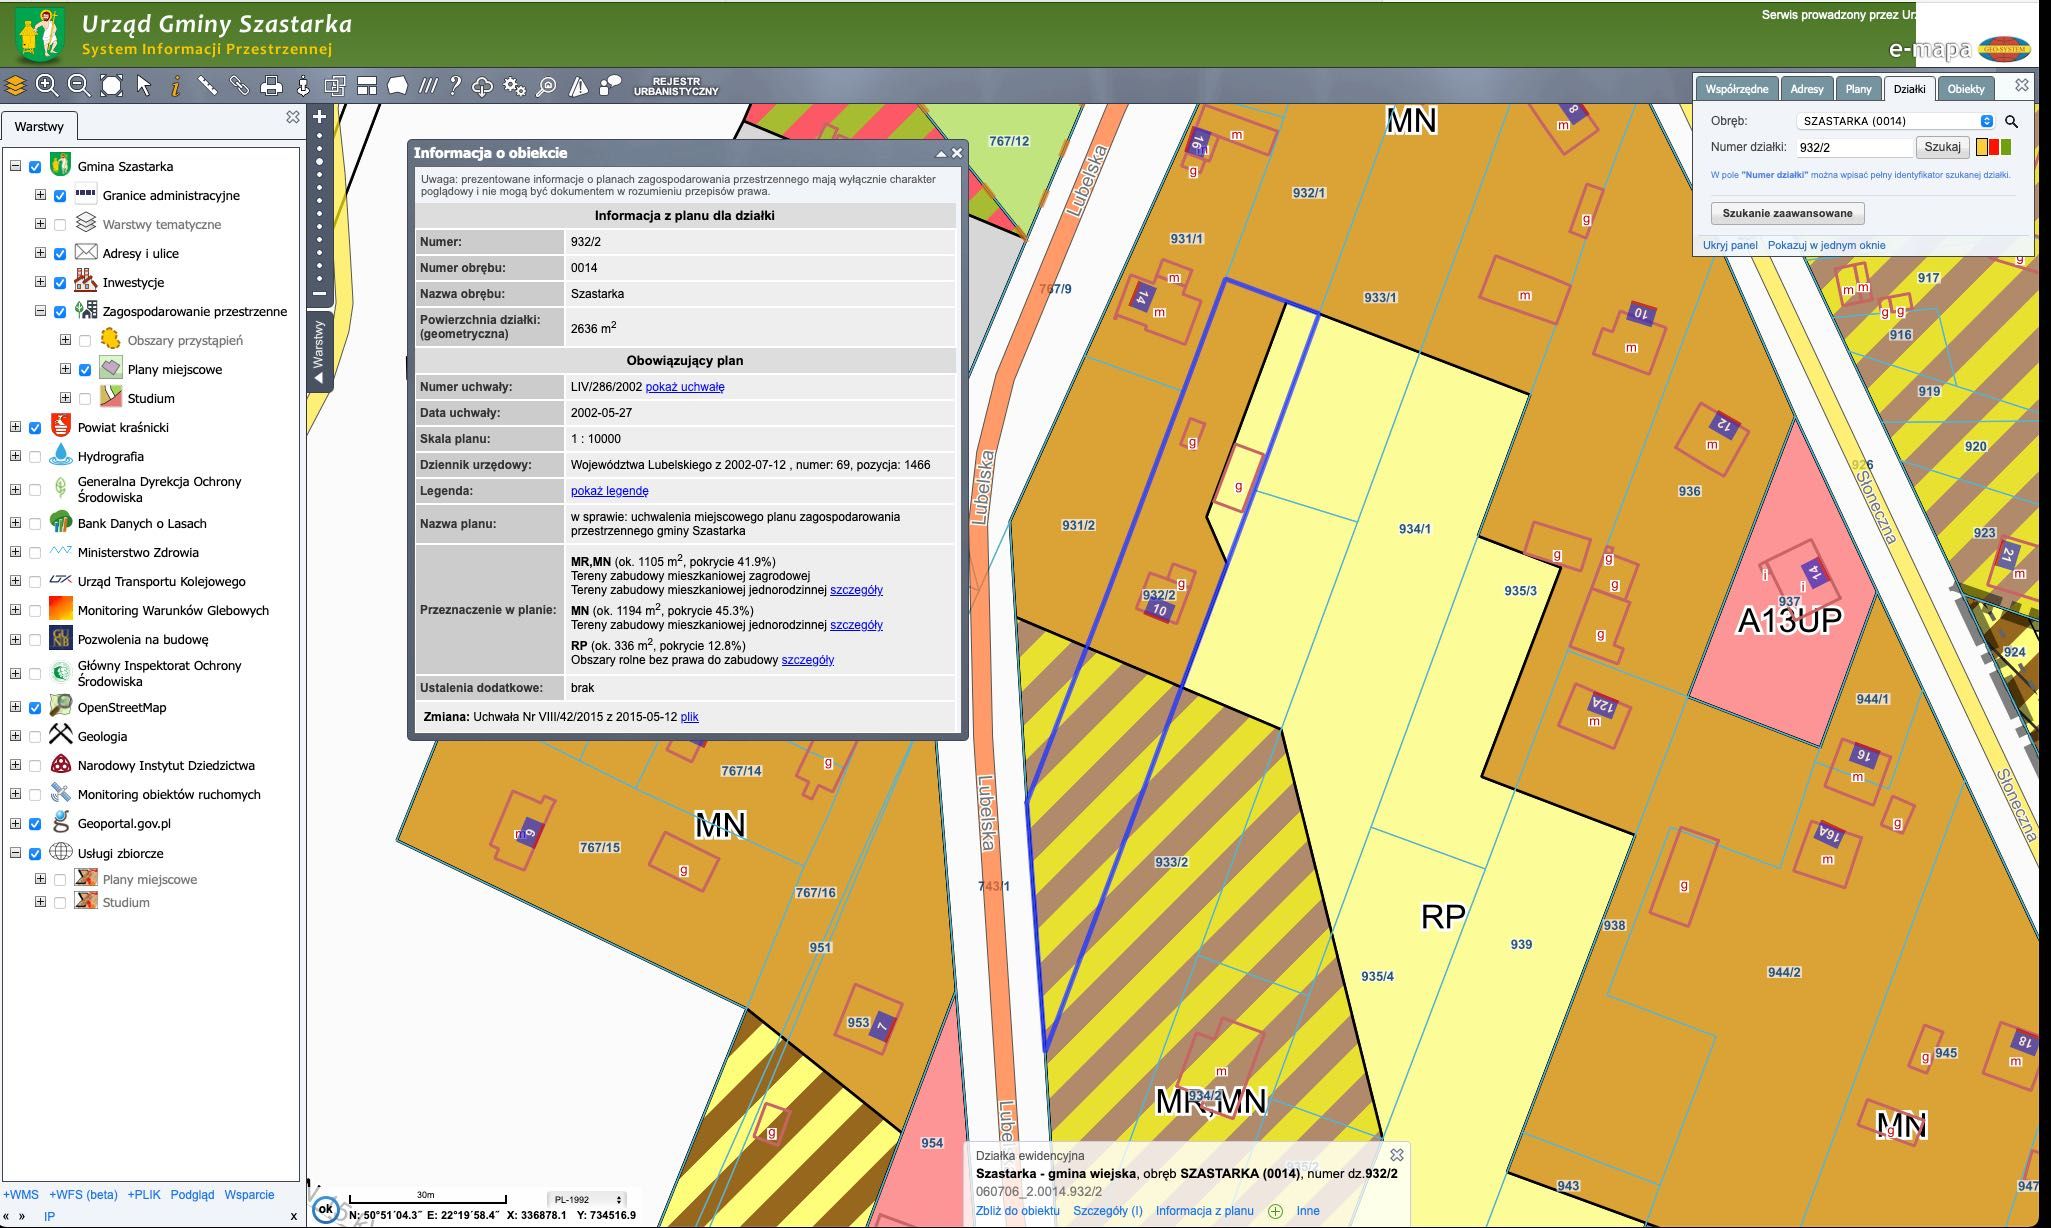Viewport: 2051px width, 1228px height.
Task: Click the plus icon beside Informacja z planu
Action: point(1275,1211)
